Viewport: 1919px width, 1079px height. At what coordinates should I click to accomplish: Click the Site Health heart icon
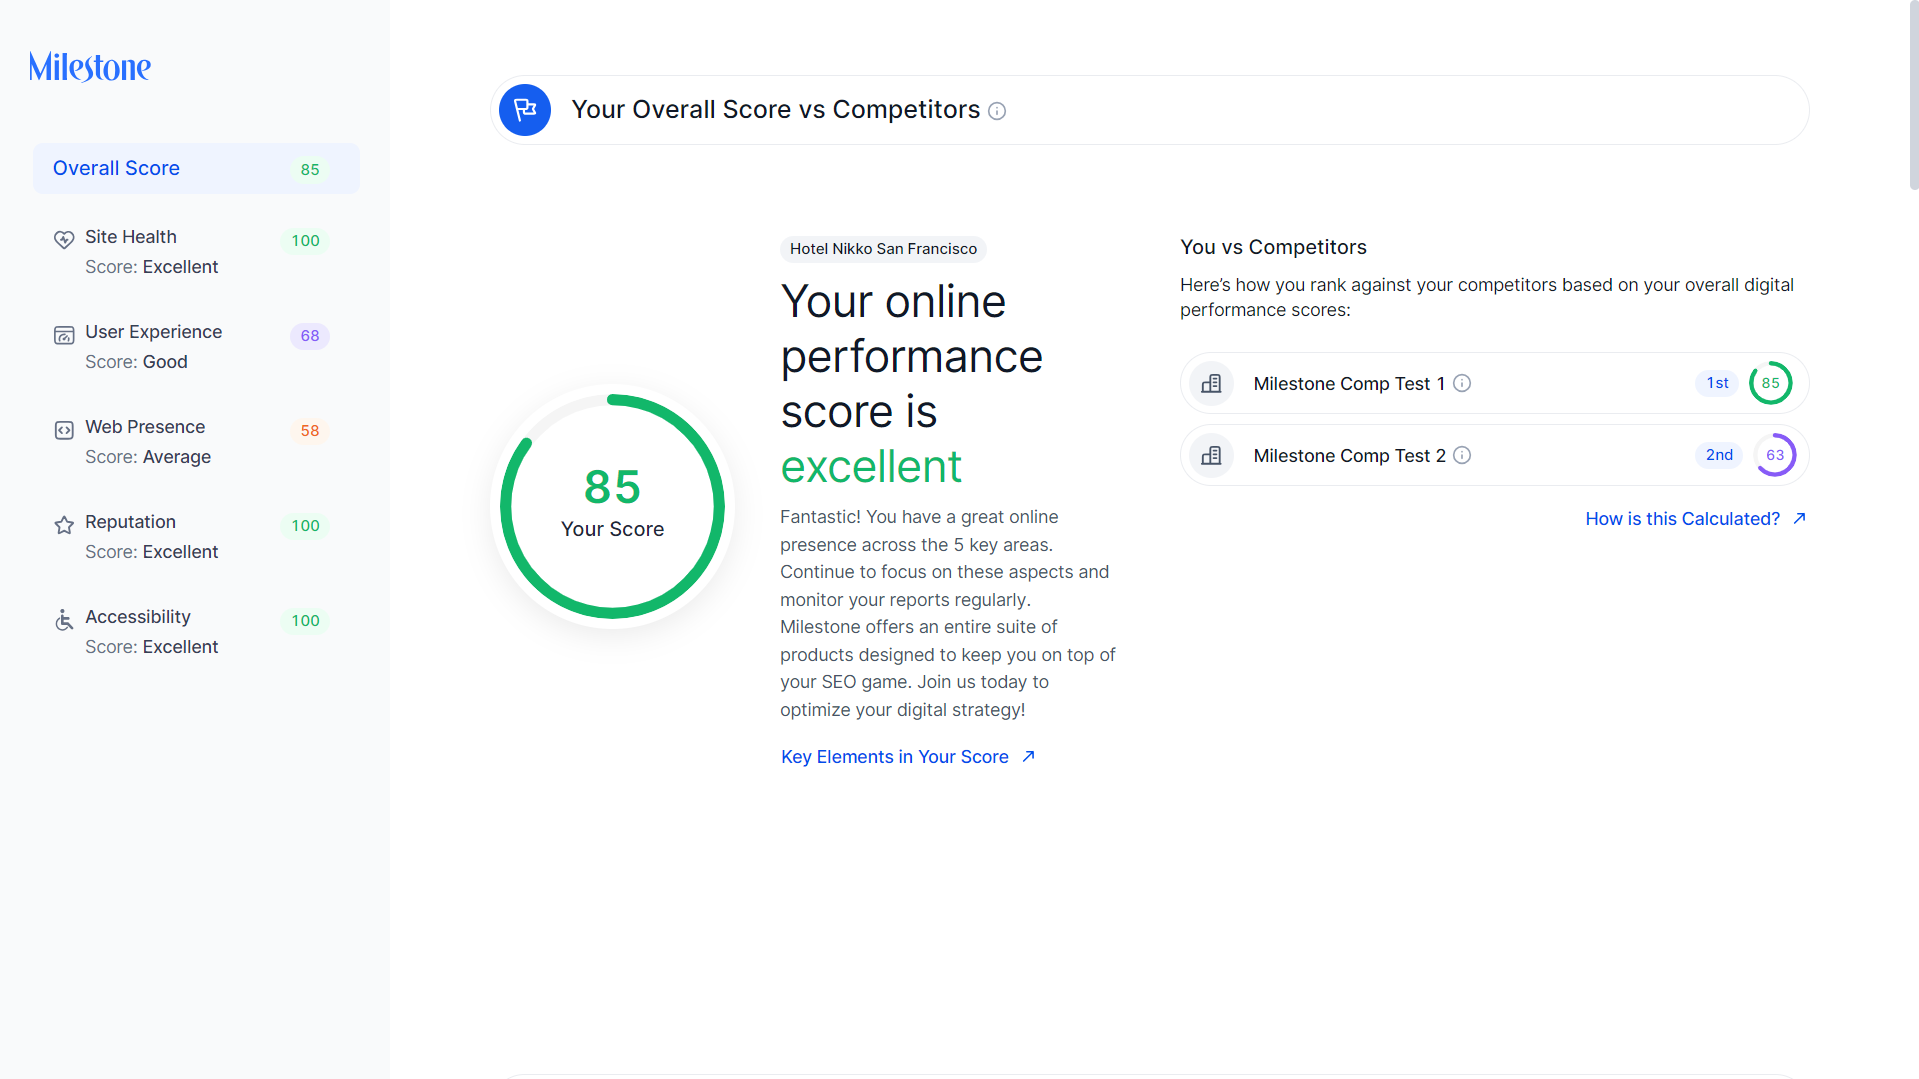64,239
